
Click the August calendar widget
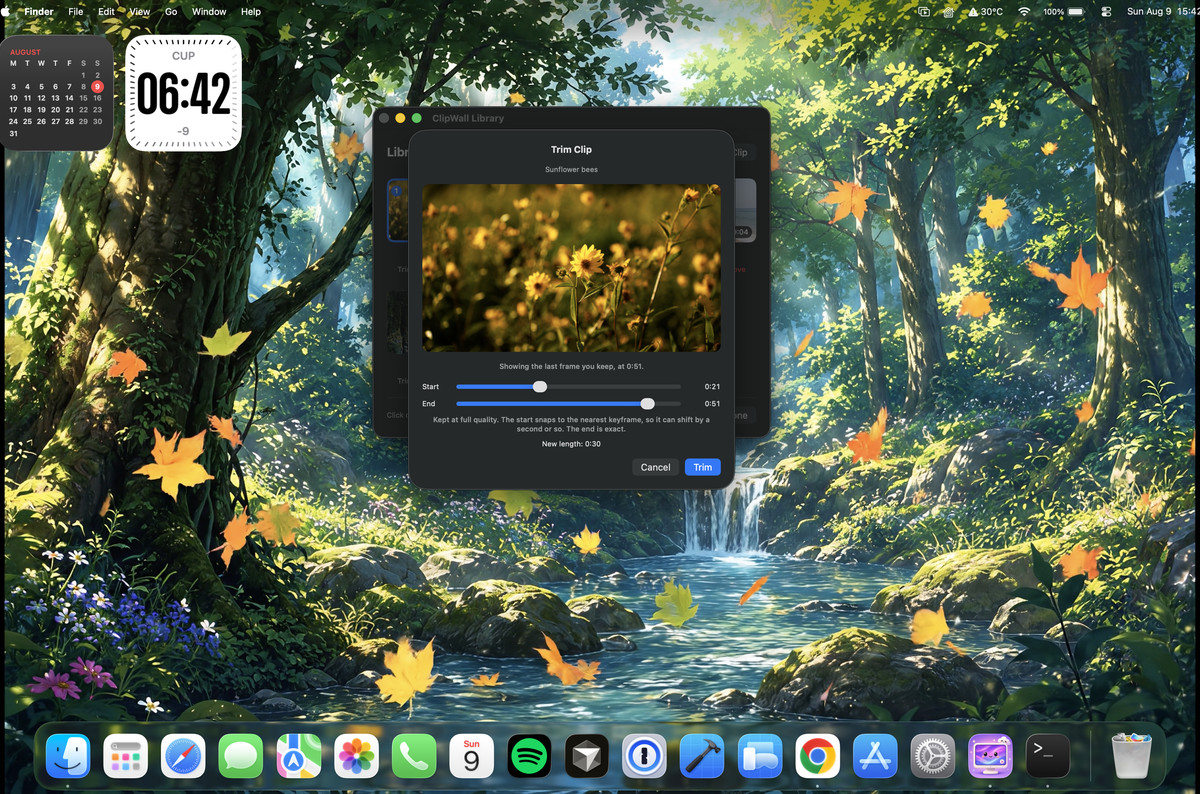(x=56, y=93)
